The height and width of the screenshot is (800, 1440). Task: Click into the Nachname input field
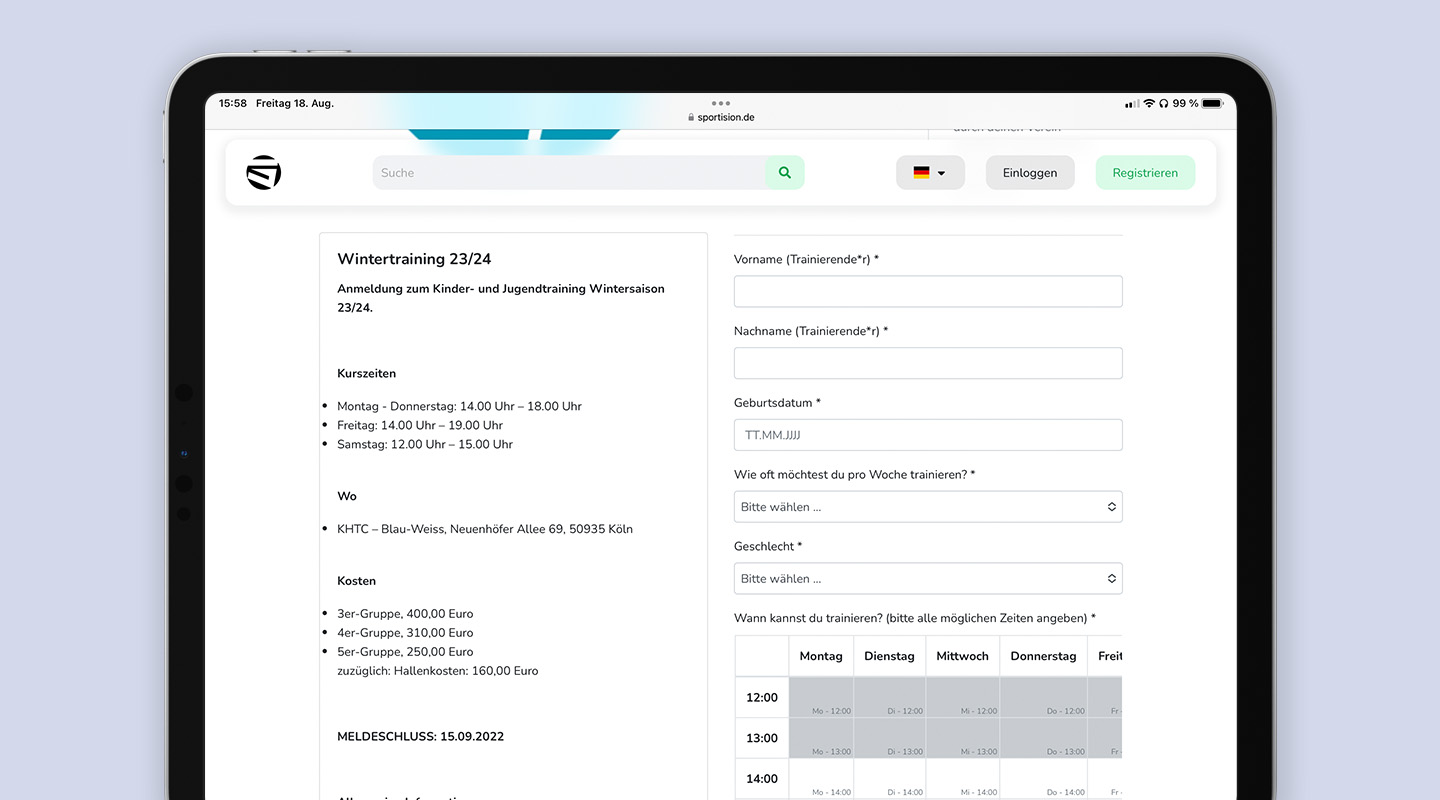click(928, 363)
